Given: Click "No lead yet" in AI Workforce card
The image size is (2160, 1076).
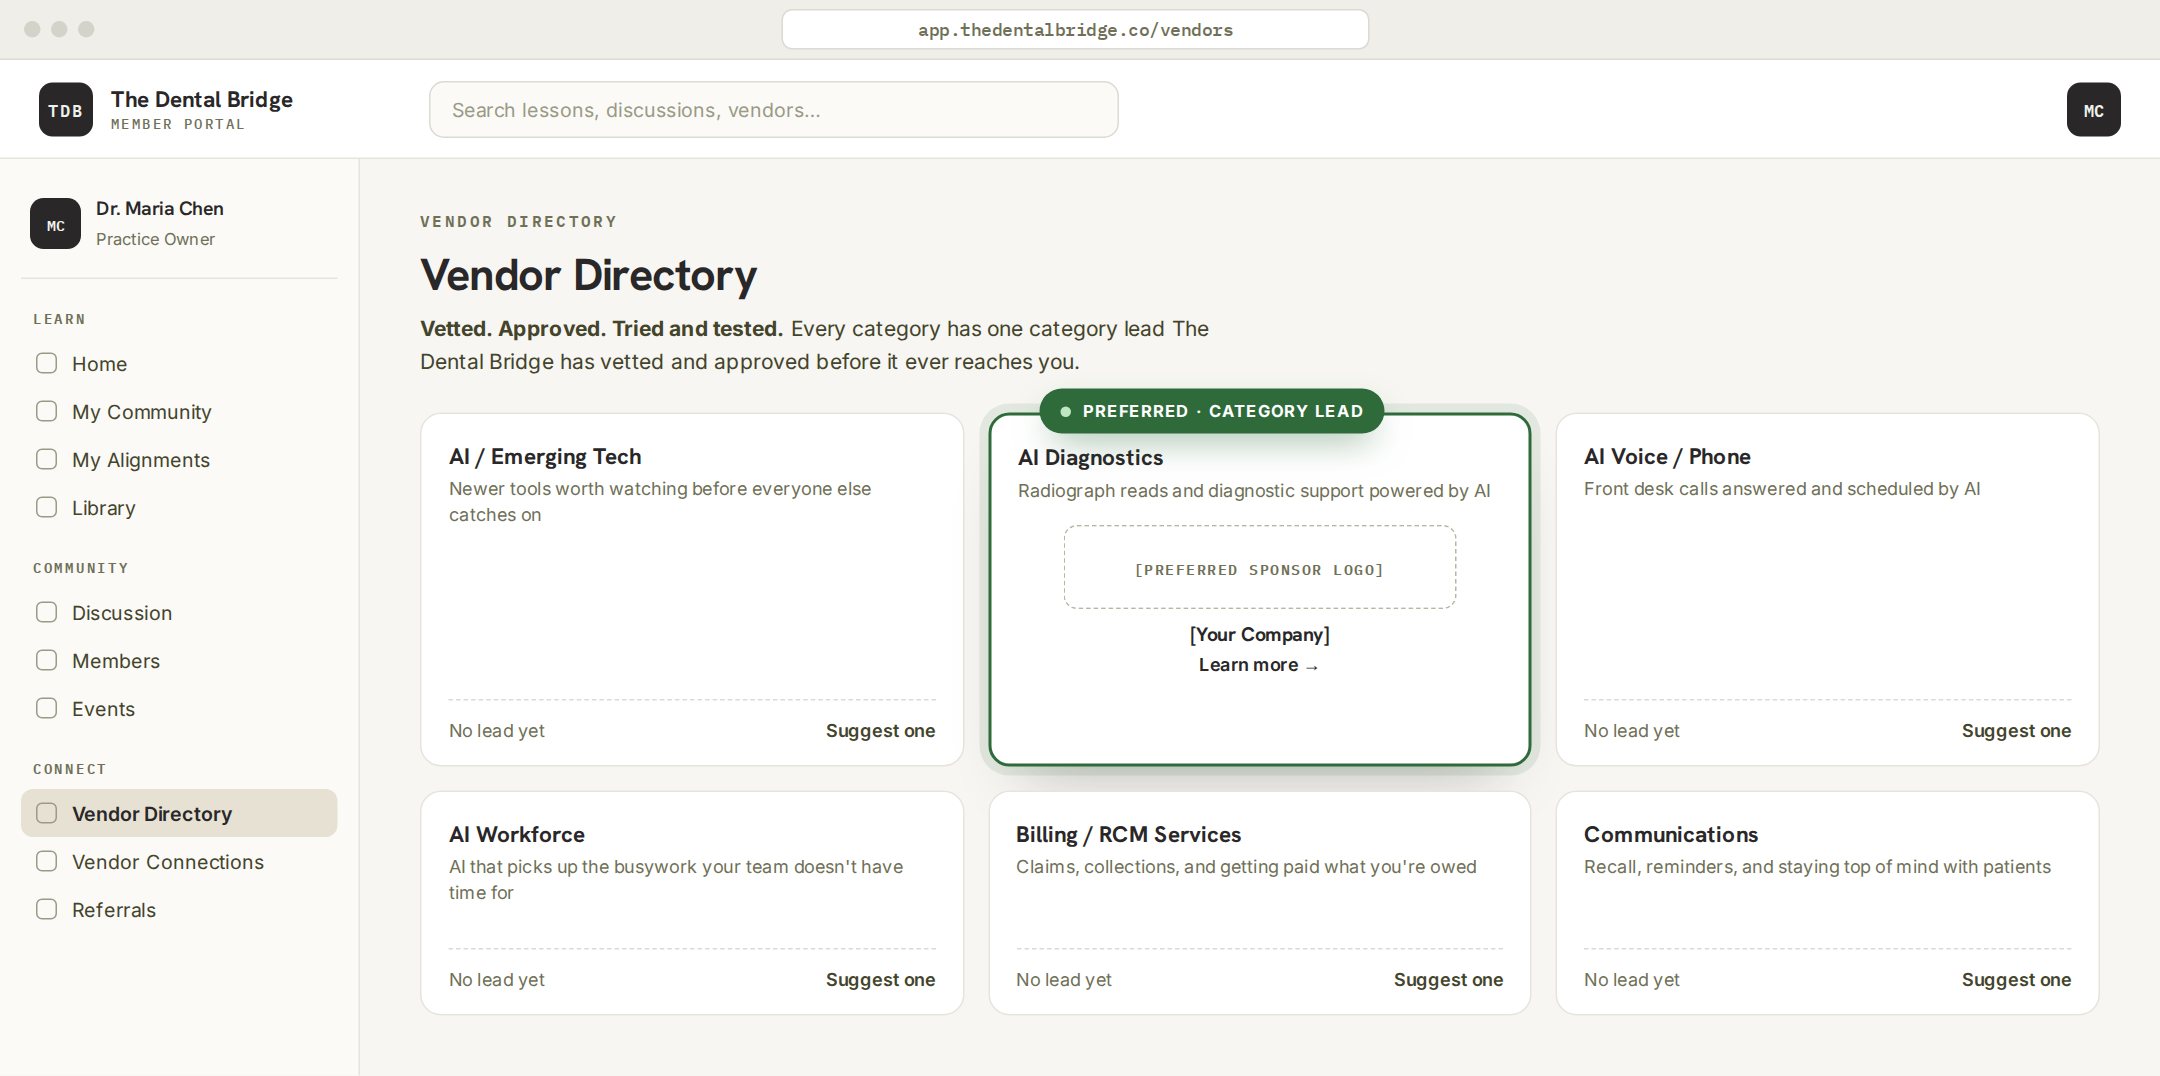Looking at the screenshot, I should (x=497, y=980).
